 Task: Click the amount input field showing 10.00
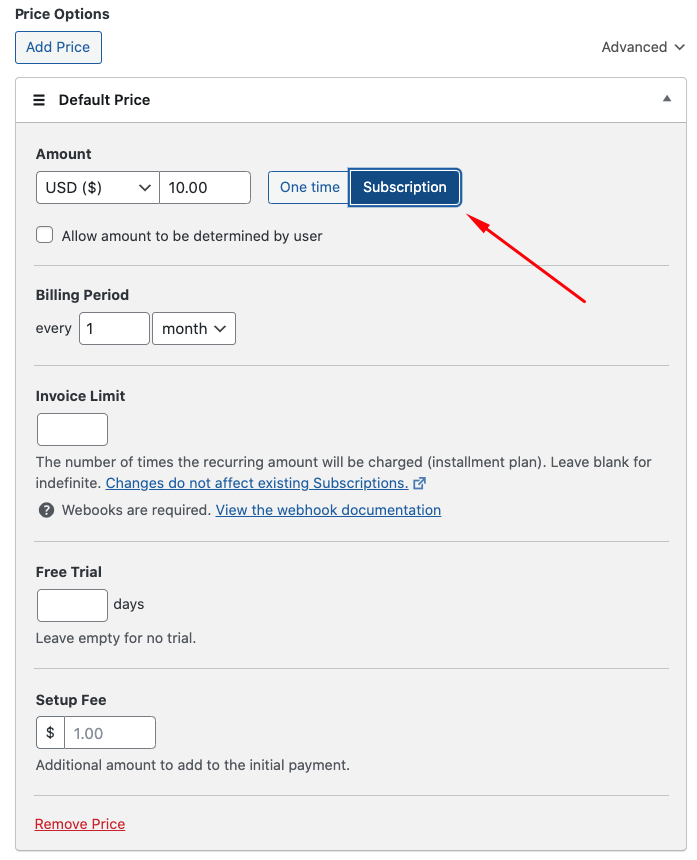click(205, 187)
